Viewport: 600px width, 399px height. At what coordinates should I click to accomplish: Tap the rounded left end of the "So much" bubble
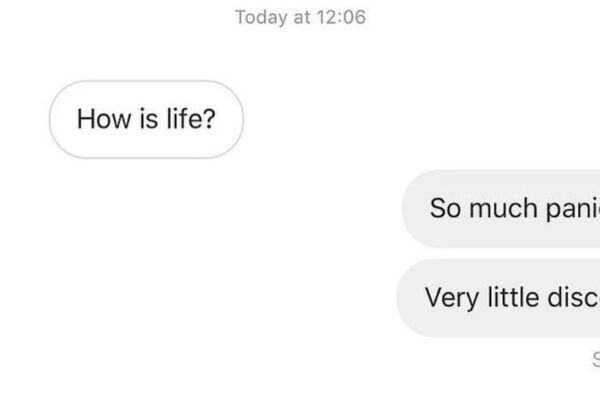click(x=415, y=209)
